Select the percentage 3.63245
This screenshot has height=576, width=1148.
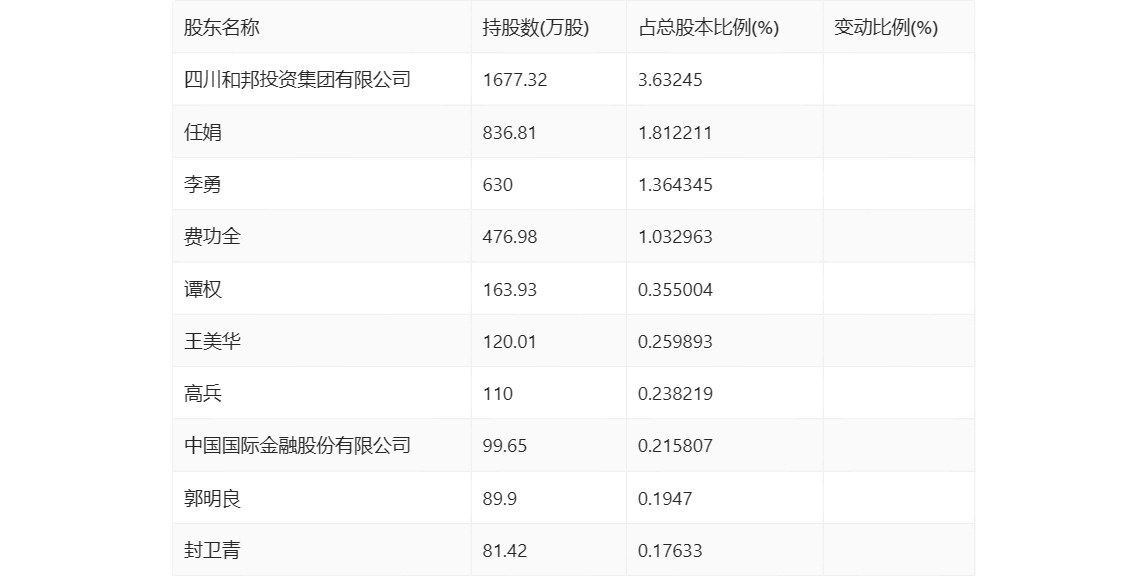tap(670, 80)
